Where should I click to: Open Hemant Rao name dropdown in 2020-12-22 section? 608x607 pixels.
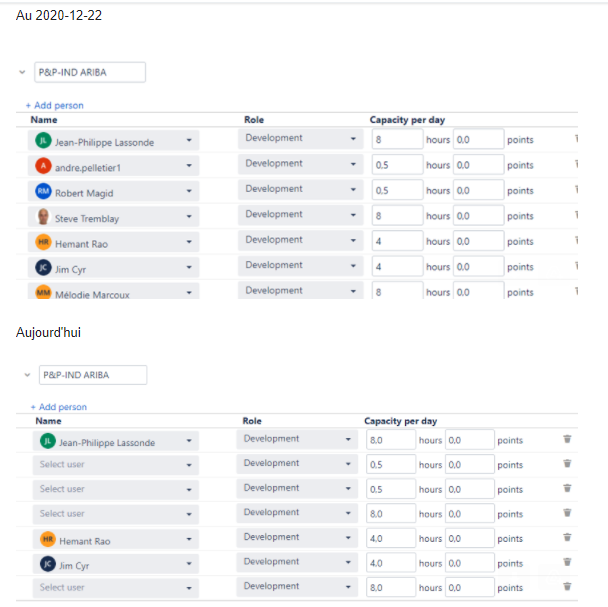113,242
